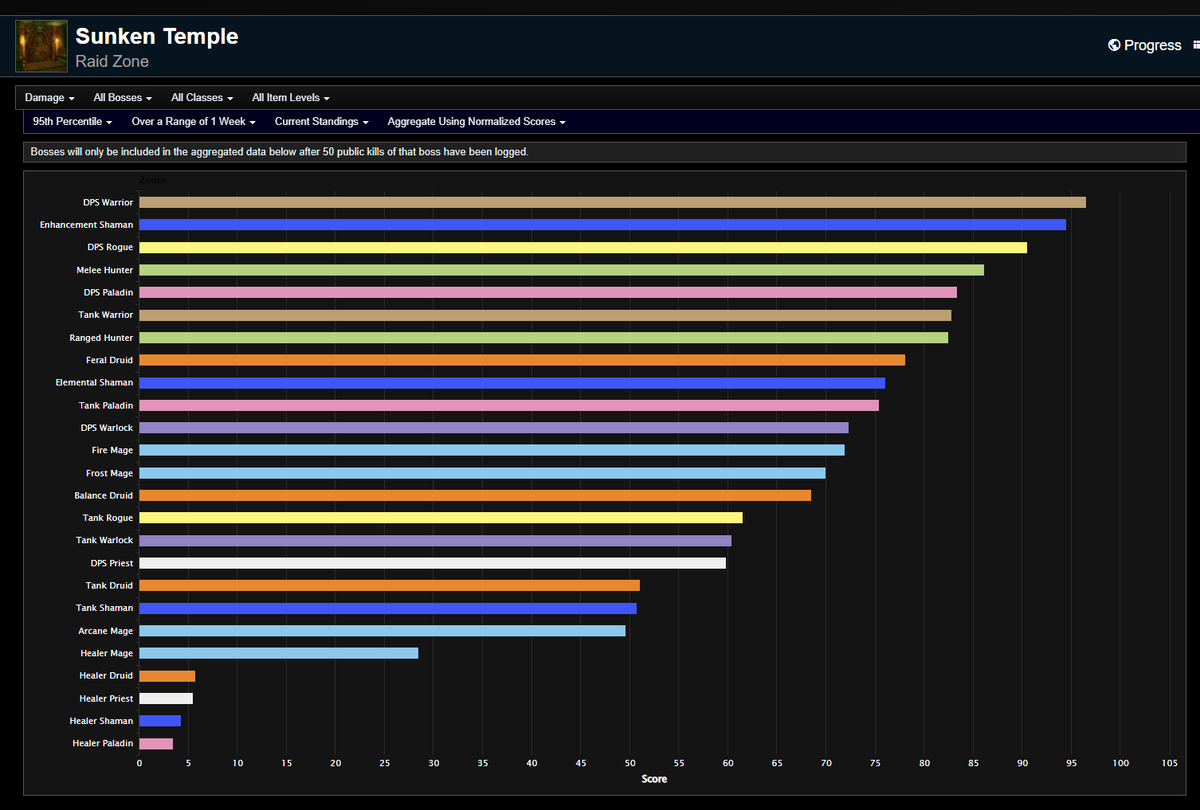Select the Ranged Hunter bar

[543, 338]
